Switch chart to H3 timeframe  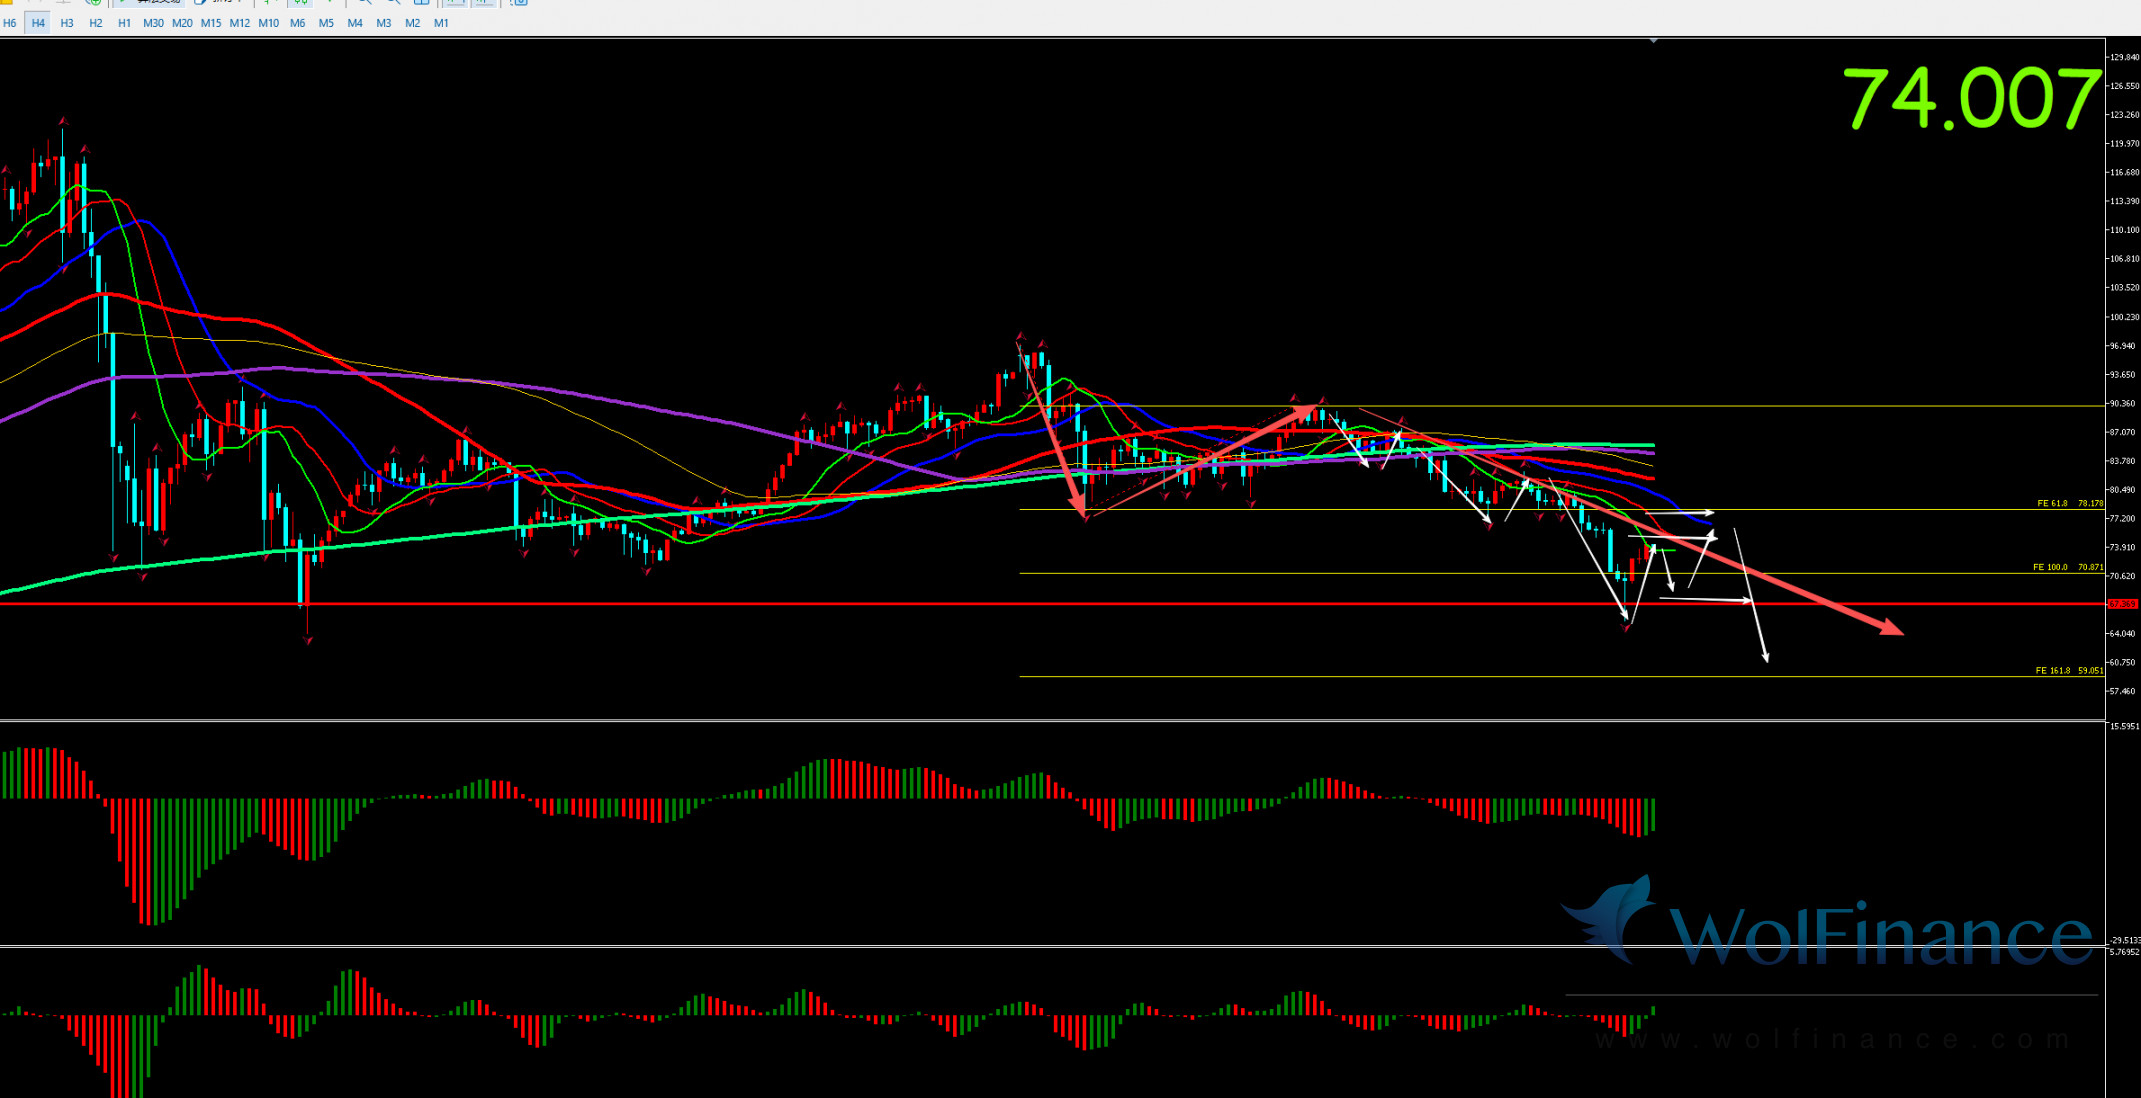67,23
